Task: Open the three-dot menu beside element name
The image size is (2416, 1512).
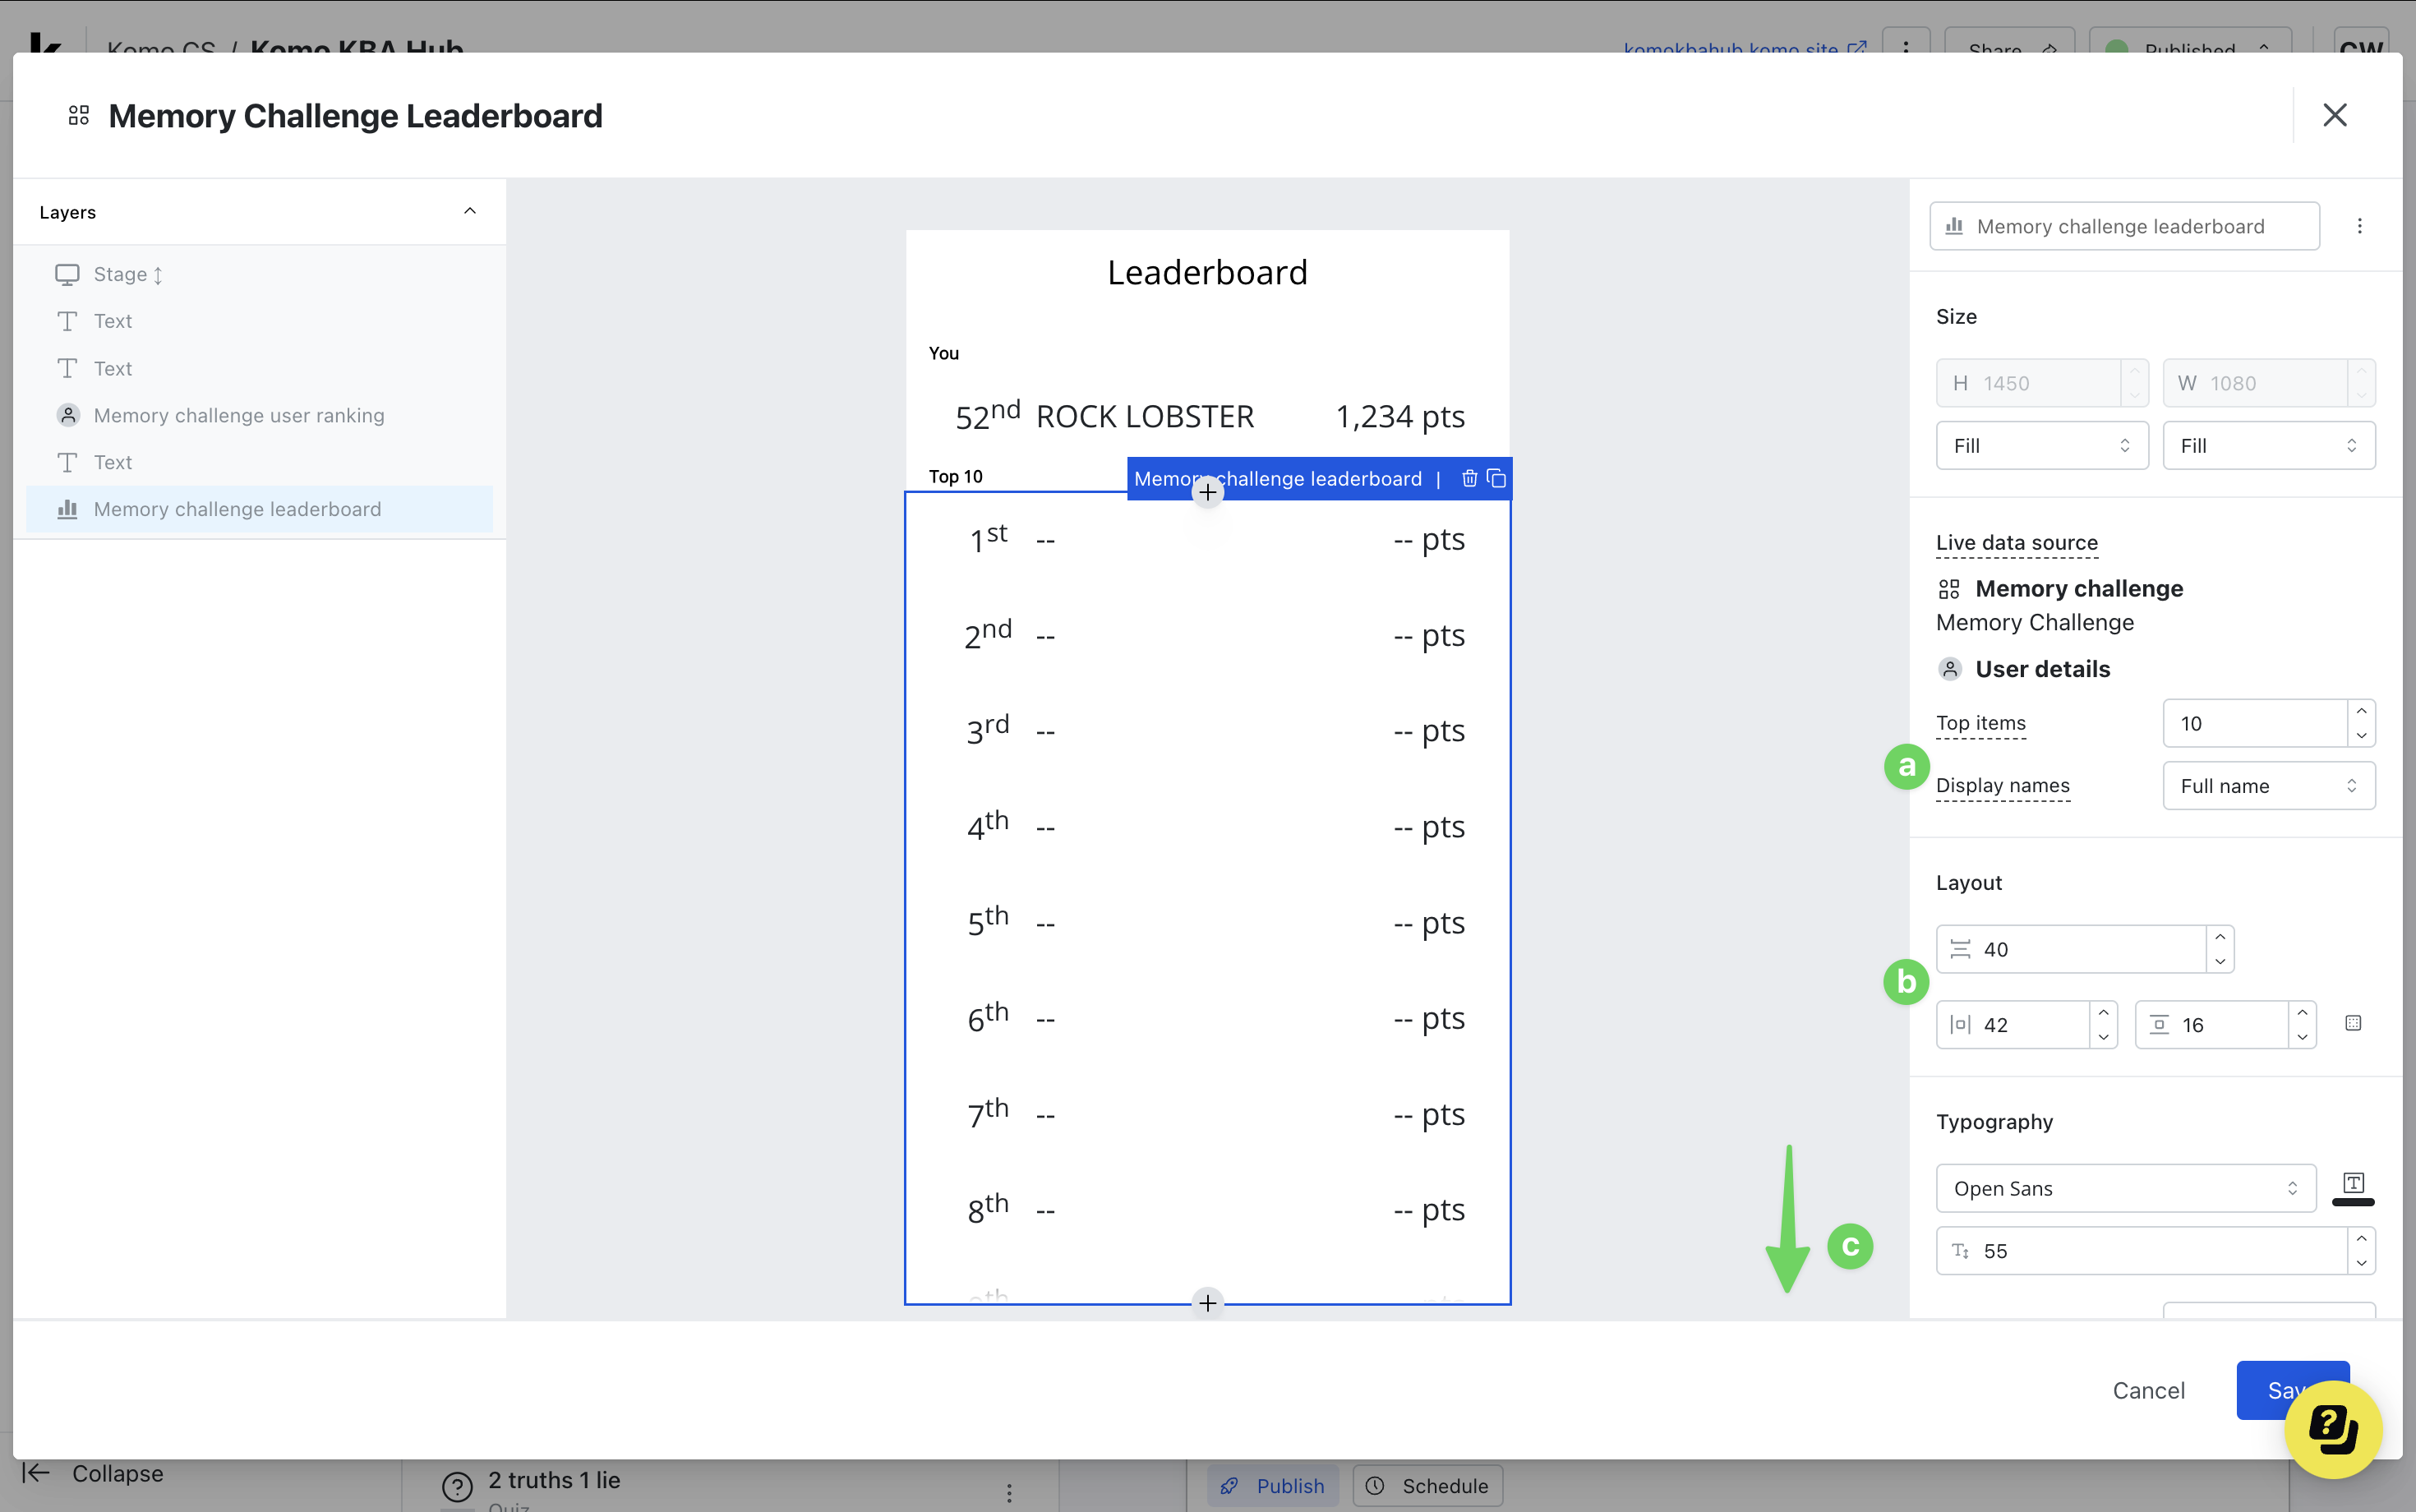Action: tap(2359, 226)
